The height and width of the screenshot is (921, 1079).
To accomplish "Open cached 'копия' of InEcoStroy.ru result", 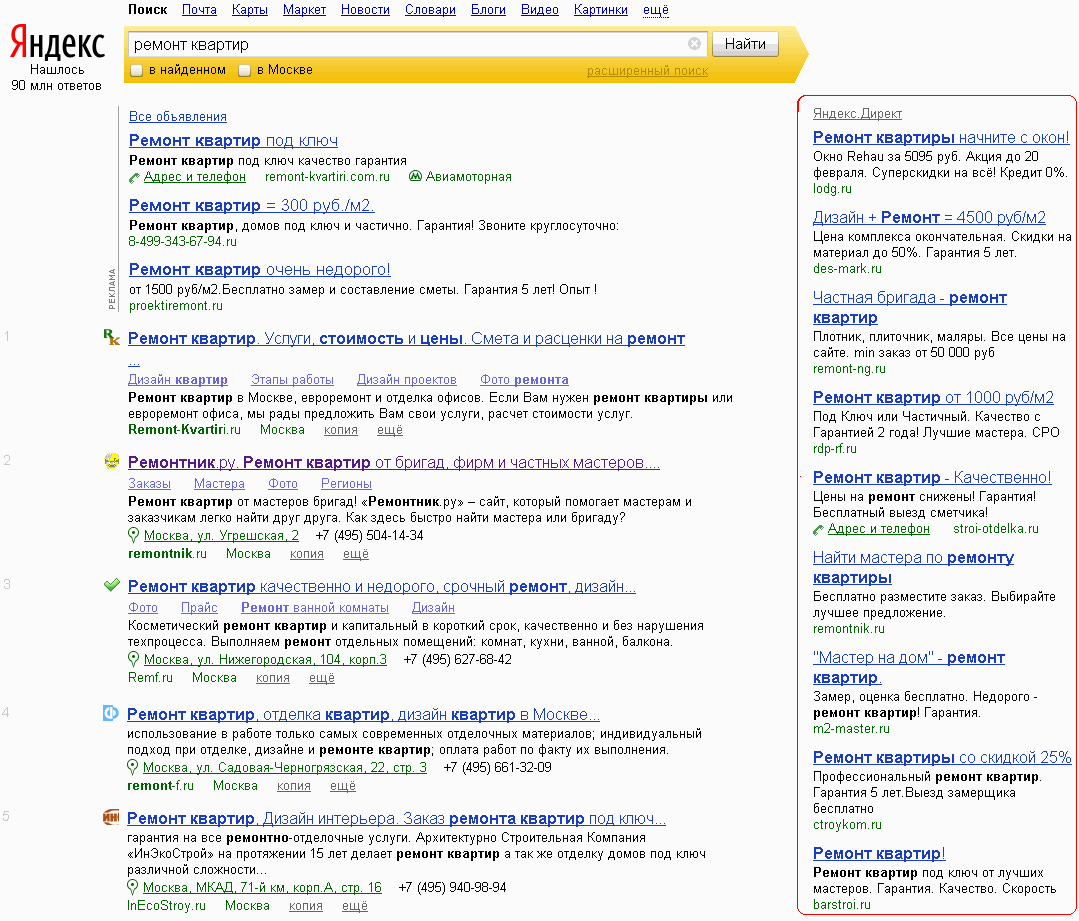I will pos(306,905).
